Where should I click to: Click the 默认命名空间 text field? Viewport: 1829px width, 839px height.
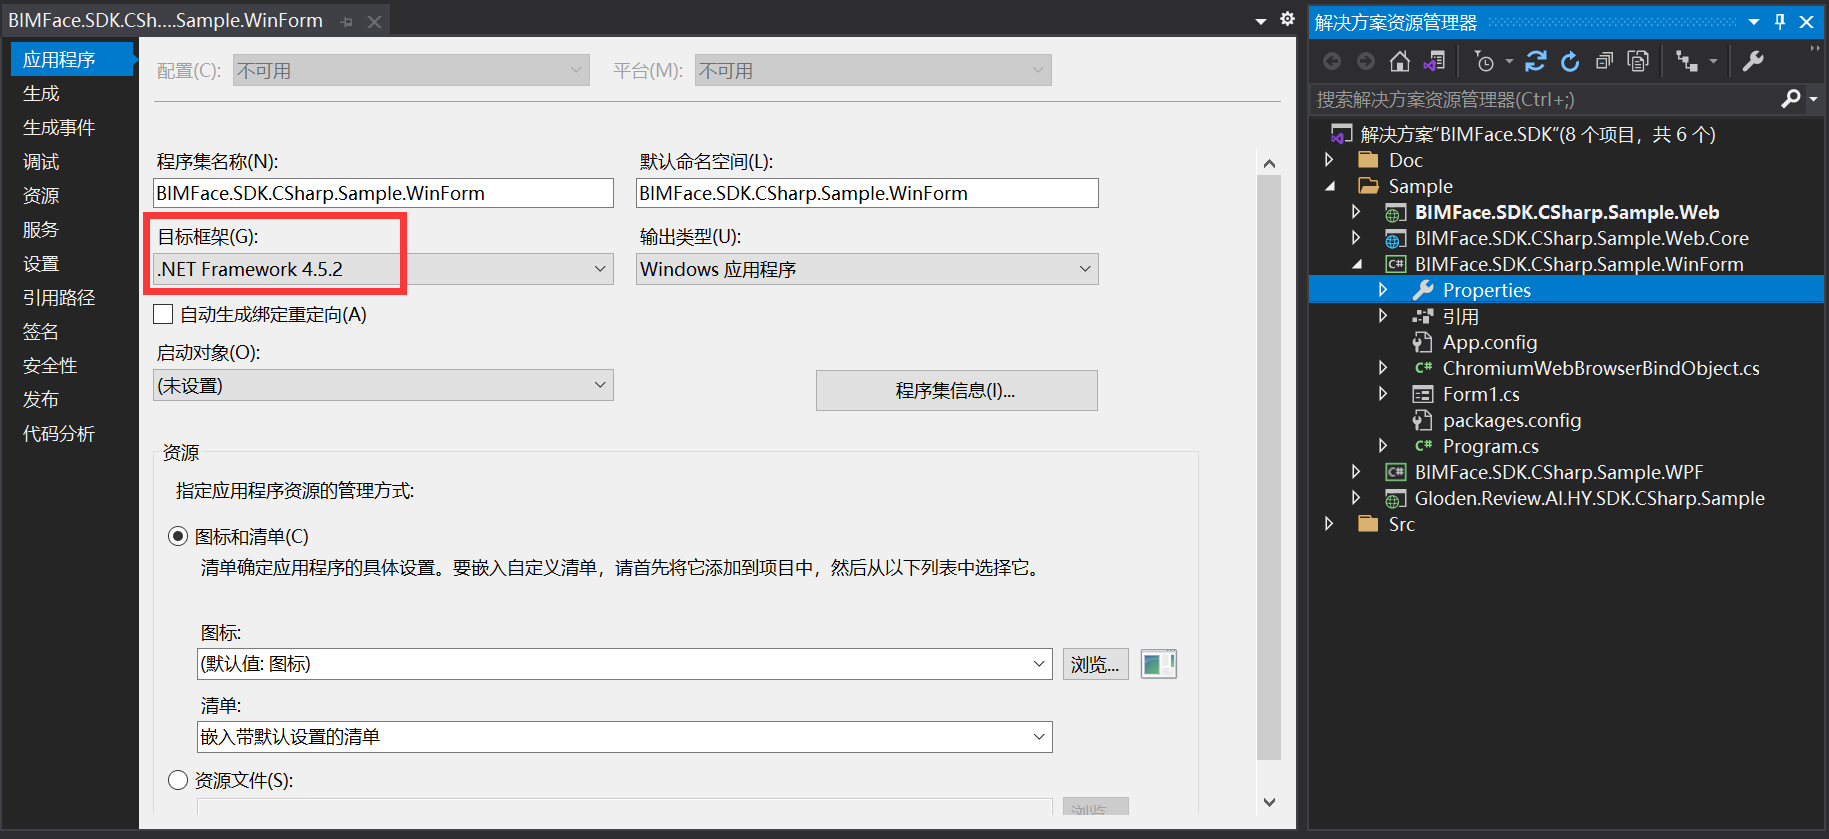coord(867,193)
